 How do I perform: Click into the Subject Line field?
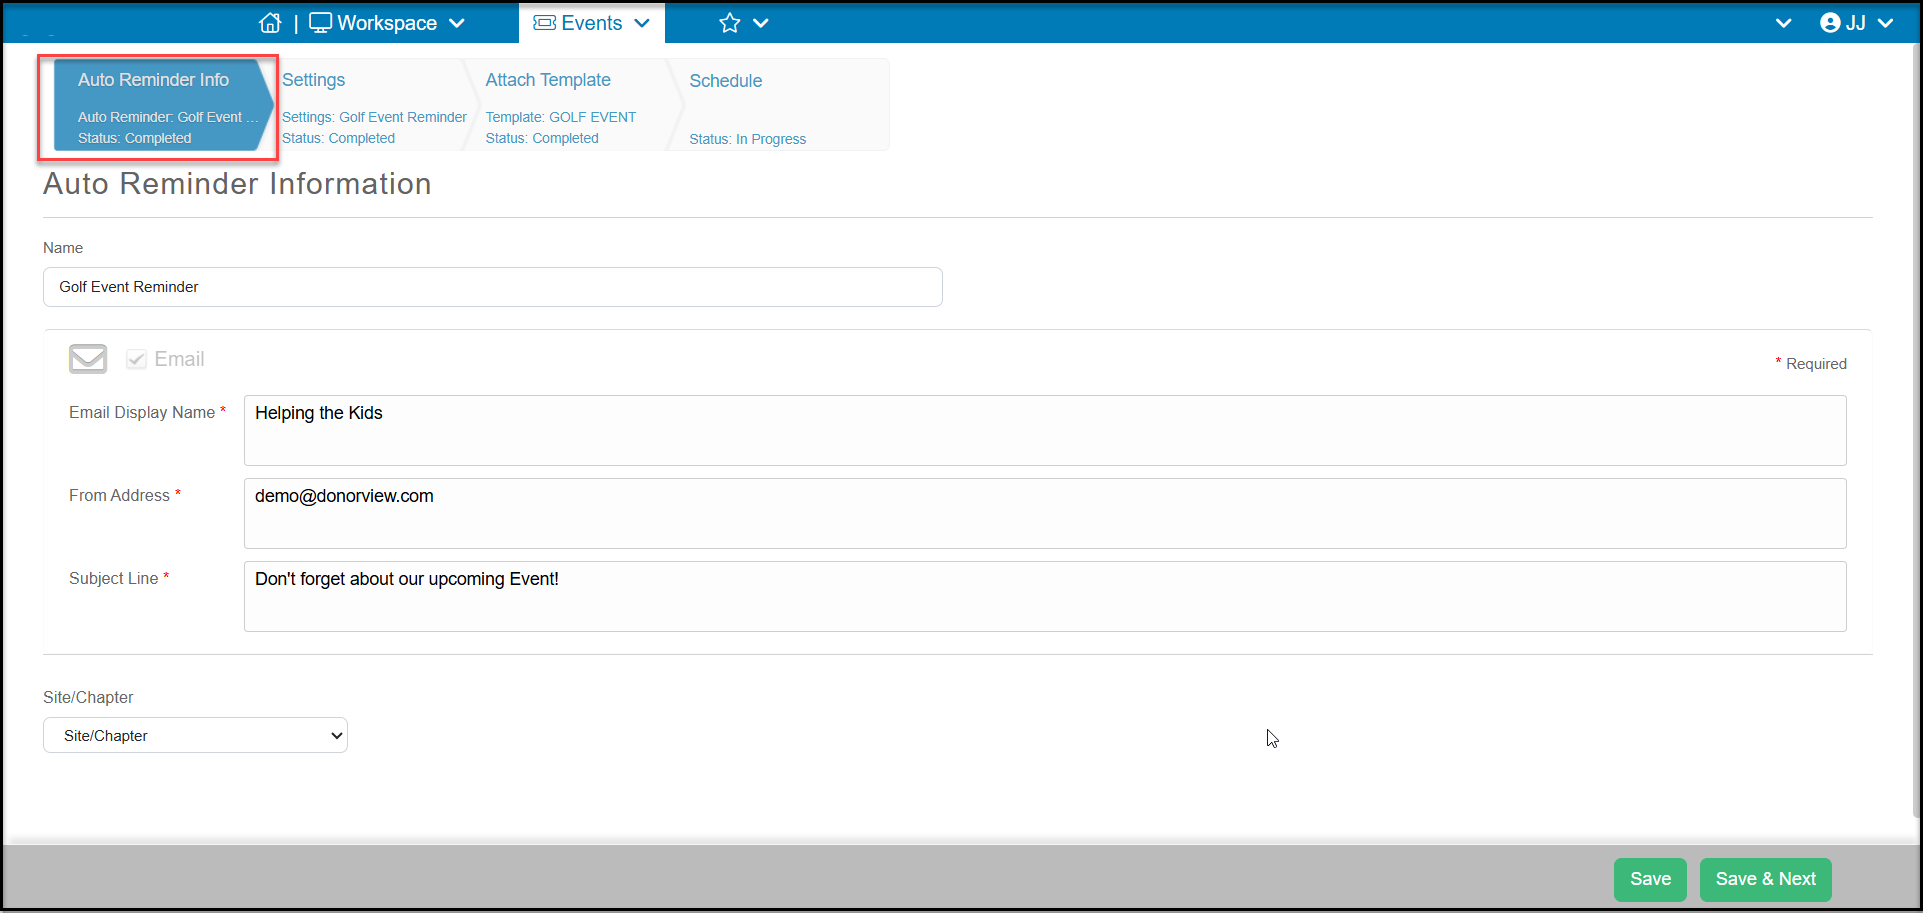point(1045,596)
